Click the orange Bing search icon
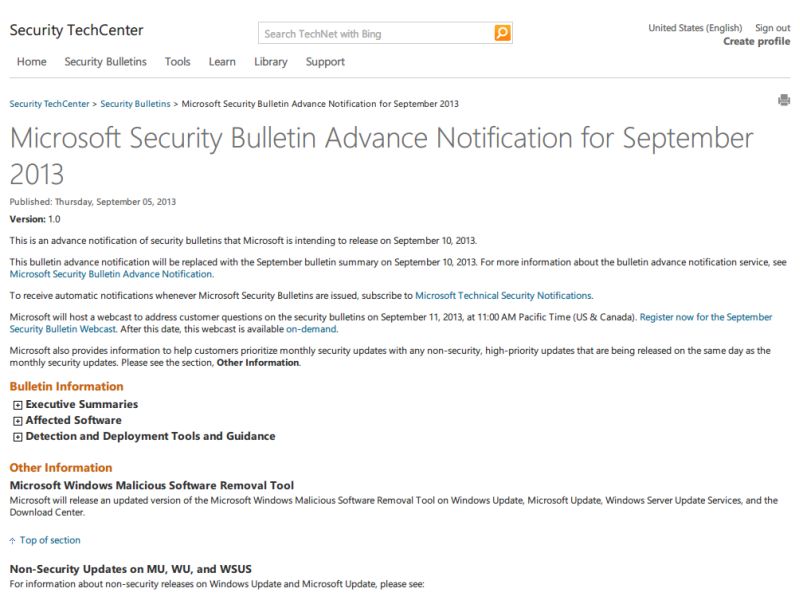This screenshot has height=600, width=800. click(x=502, y=33)
